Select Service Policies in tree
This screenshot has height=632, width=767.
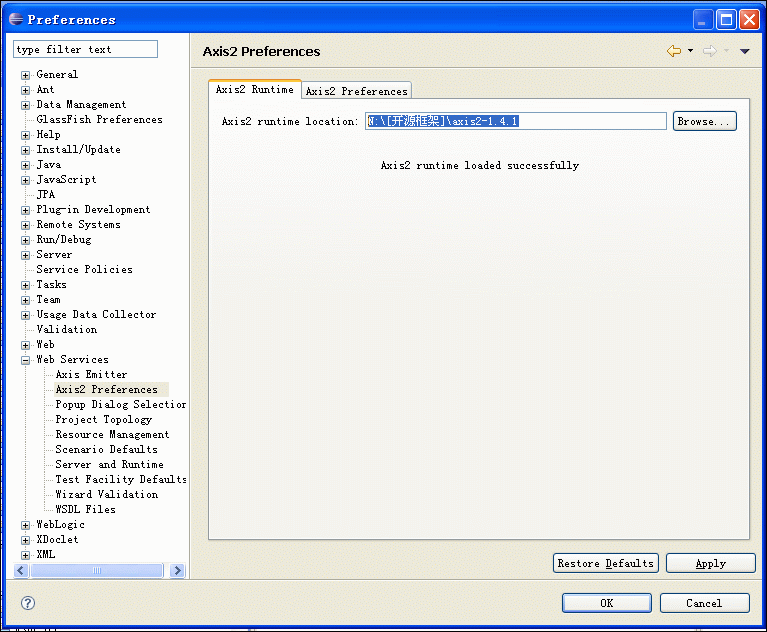(x=84, y=269)
